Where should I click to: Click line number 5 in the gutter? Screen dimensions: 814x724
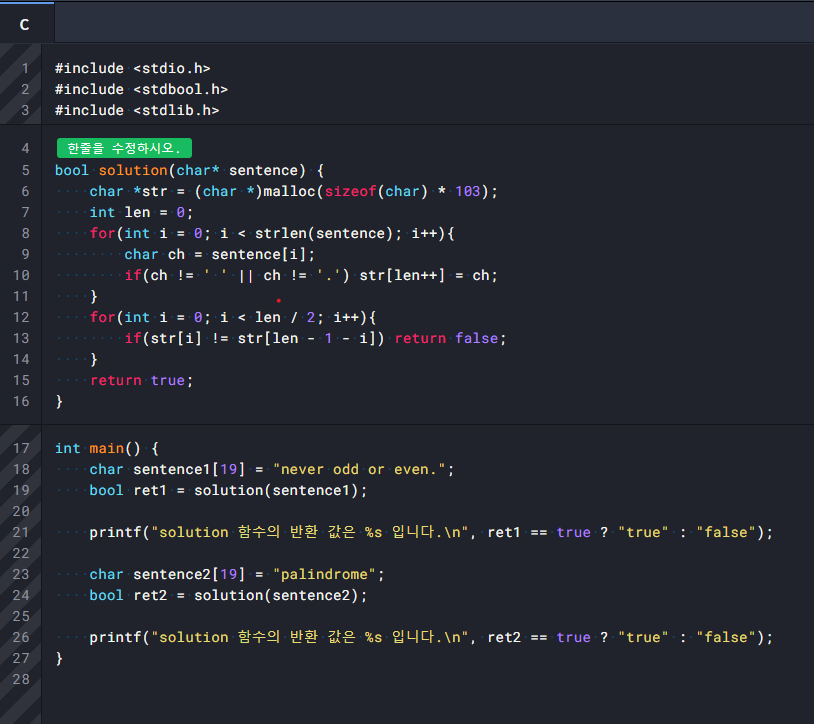[x=25, y=170]
